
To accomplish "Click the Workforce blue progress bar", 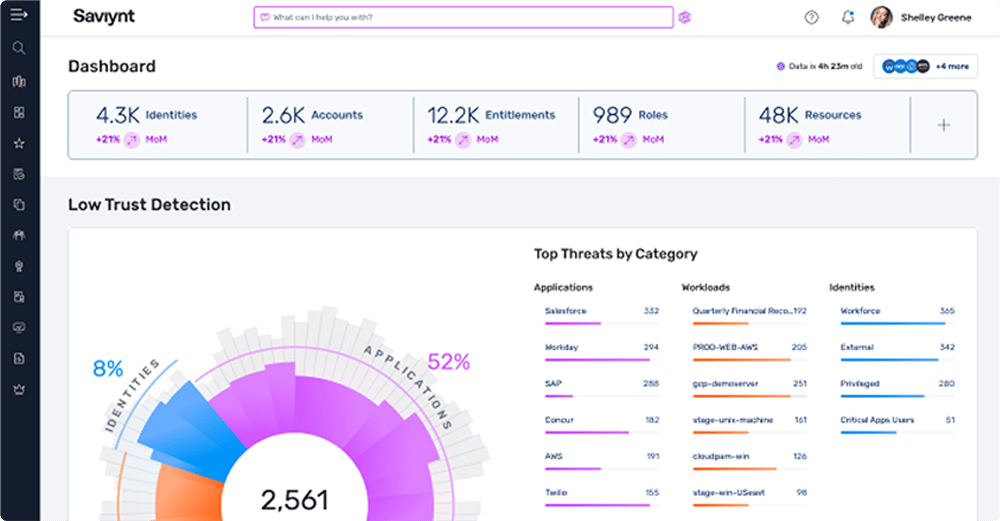I will 893,323.
